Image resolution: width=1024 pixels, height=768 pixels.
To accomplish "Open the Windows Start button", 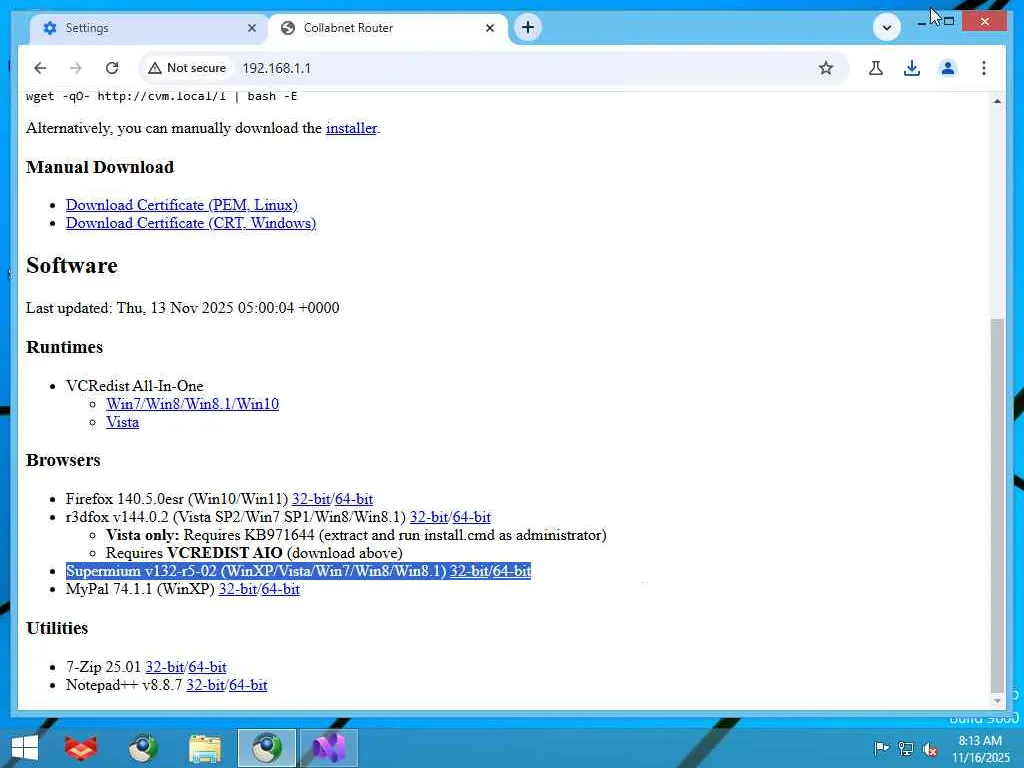I will point(25,748).
